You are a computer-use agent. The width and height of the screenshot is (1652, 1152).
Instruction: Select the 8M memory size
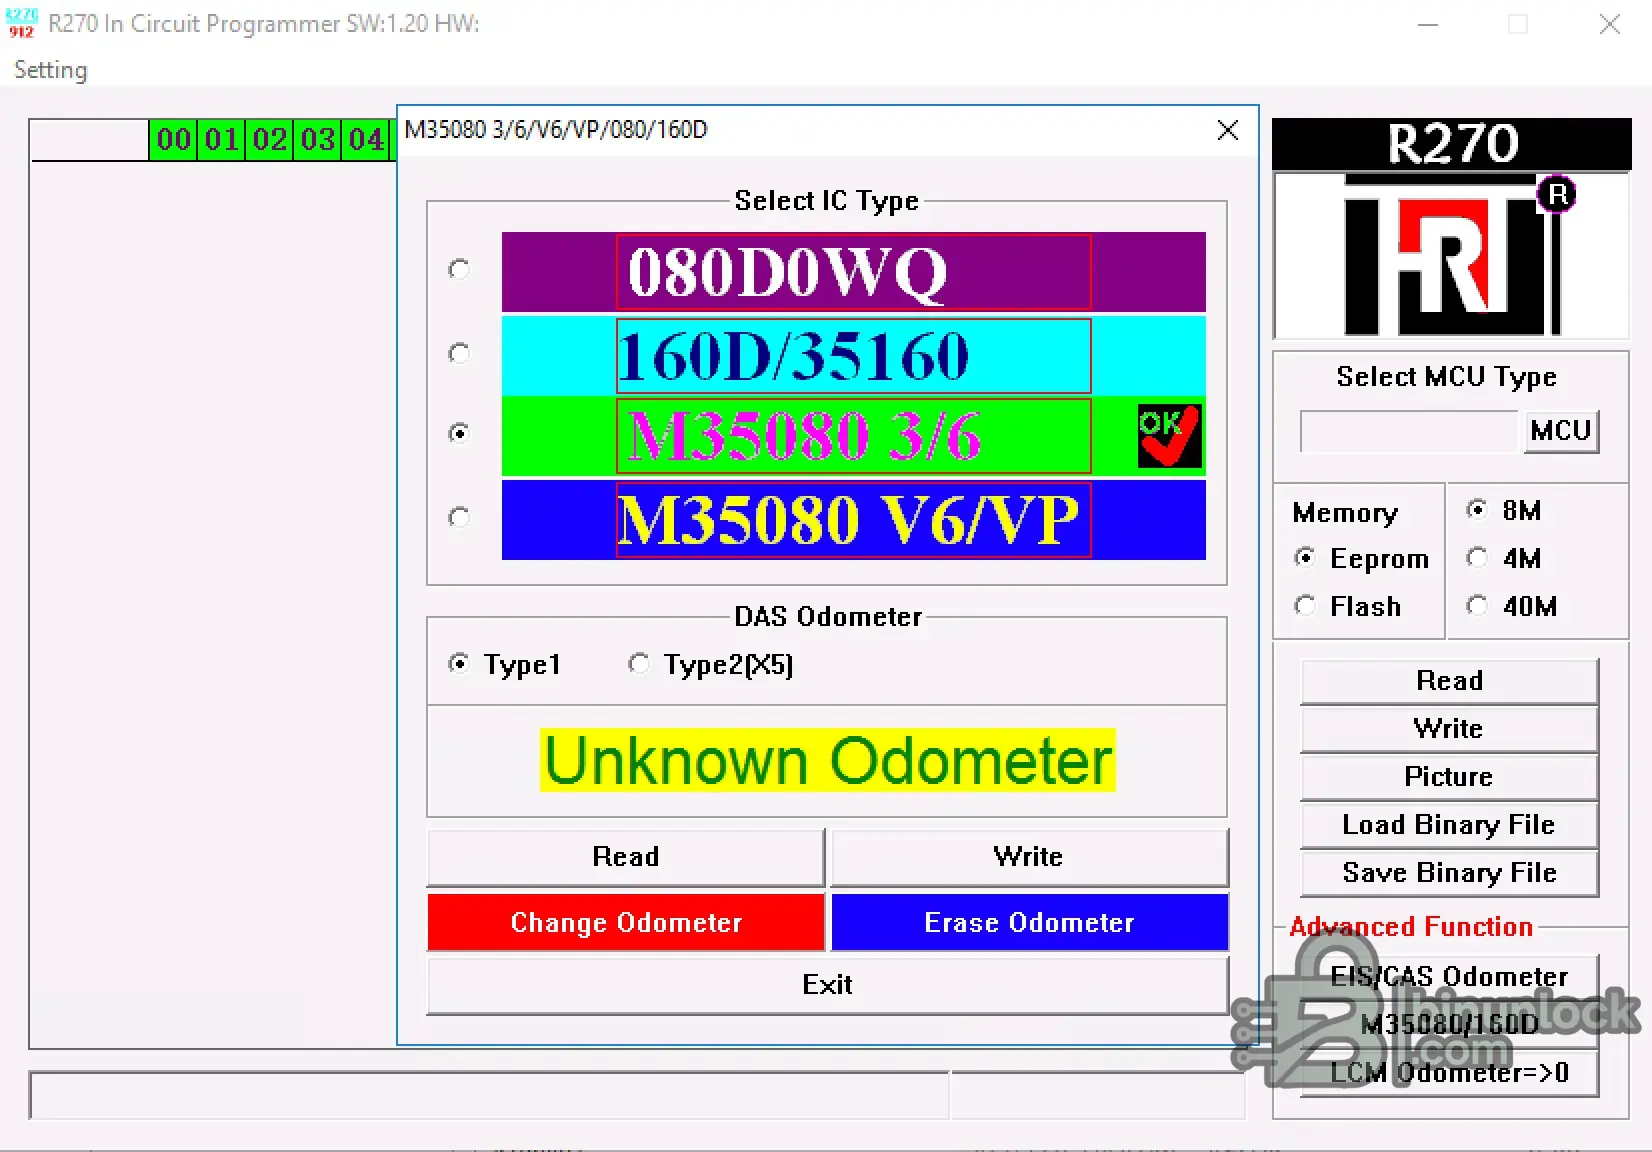coord(1504,510)
